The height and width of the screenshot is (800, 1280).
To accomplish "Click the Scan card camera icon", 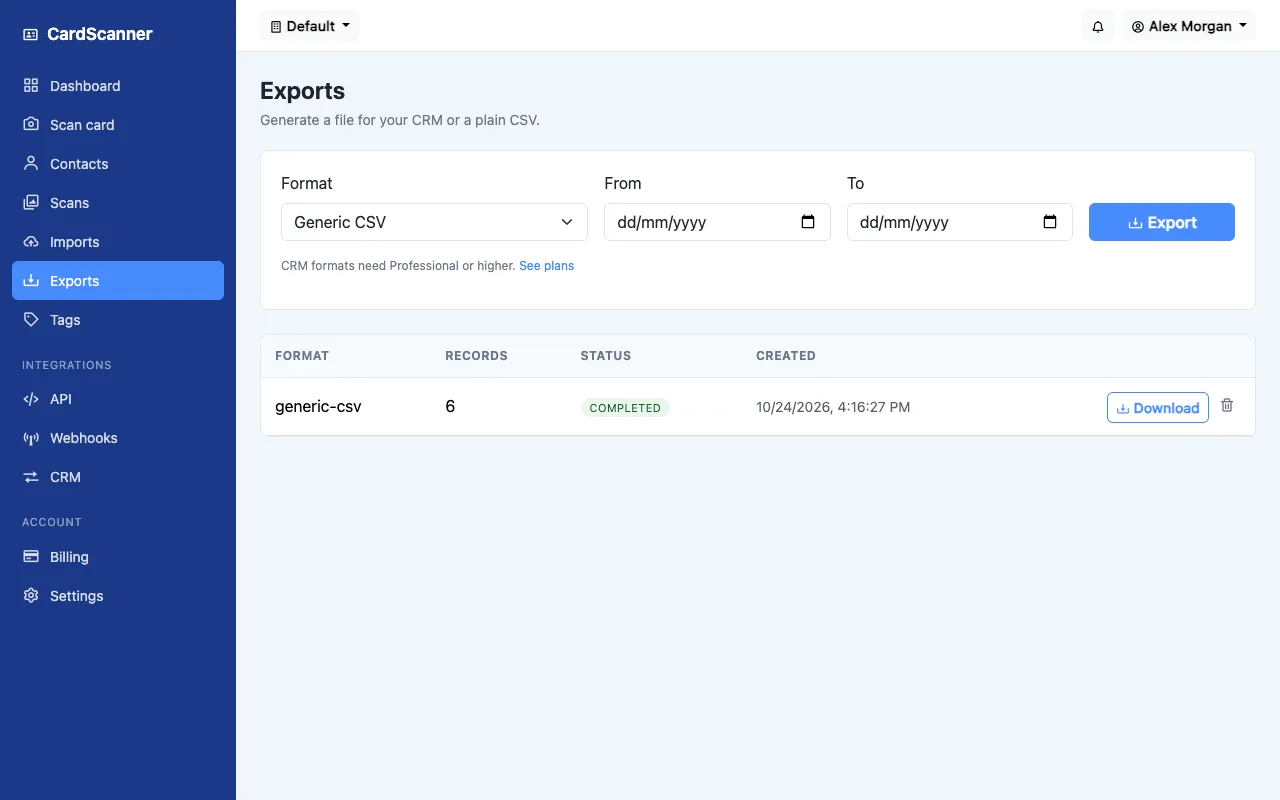I will point(31,125).
